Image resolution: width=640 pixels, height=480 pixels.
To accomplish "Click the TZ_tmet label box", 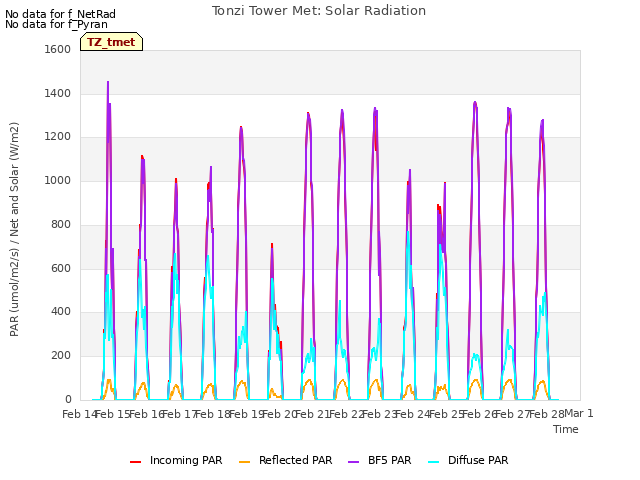I will [x=111, y=42].
